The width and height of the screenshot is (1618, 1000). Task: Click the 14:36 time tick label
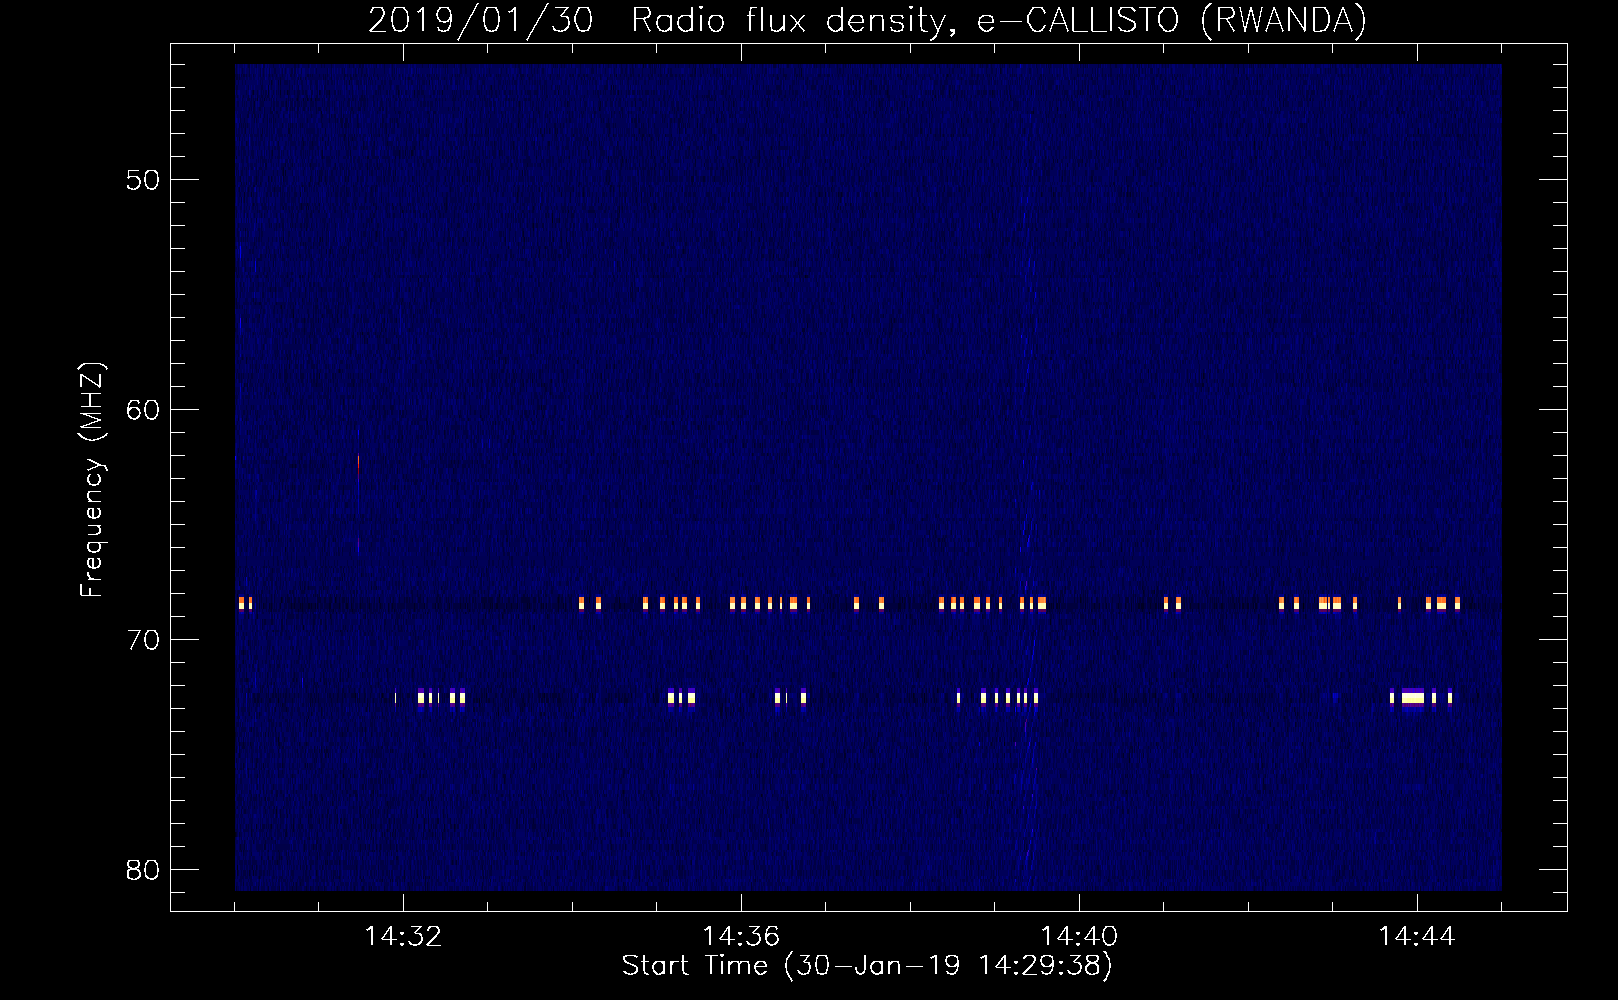tap(741, 937)
